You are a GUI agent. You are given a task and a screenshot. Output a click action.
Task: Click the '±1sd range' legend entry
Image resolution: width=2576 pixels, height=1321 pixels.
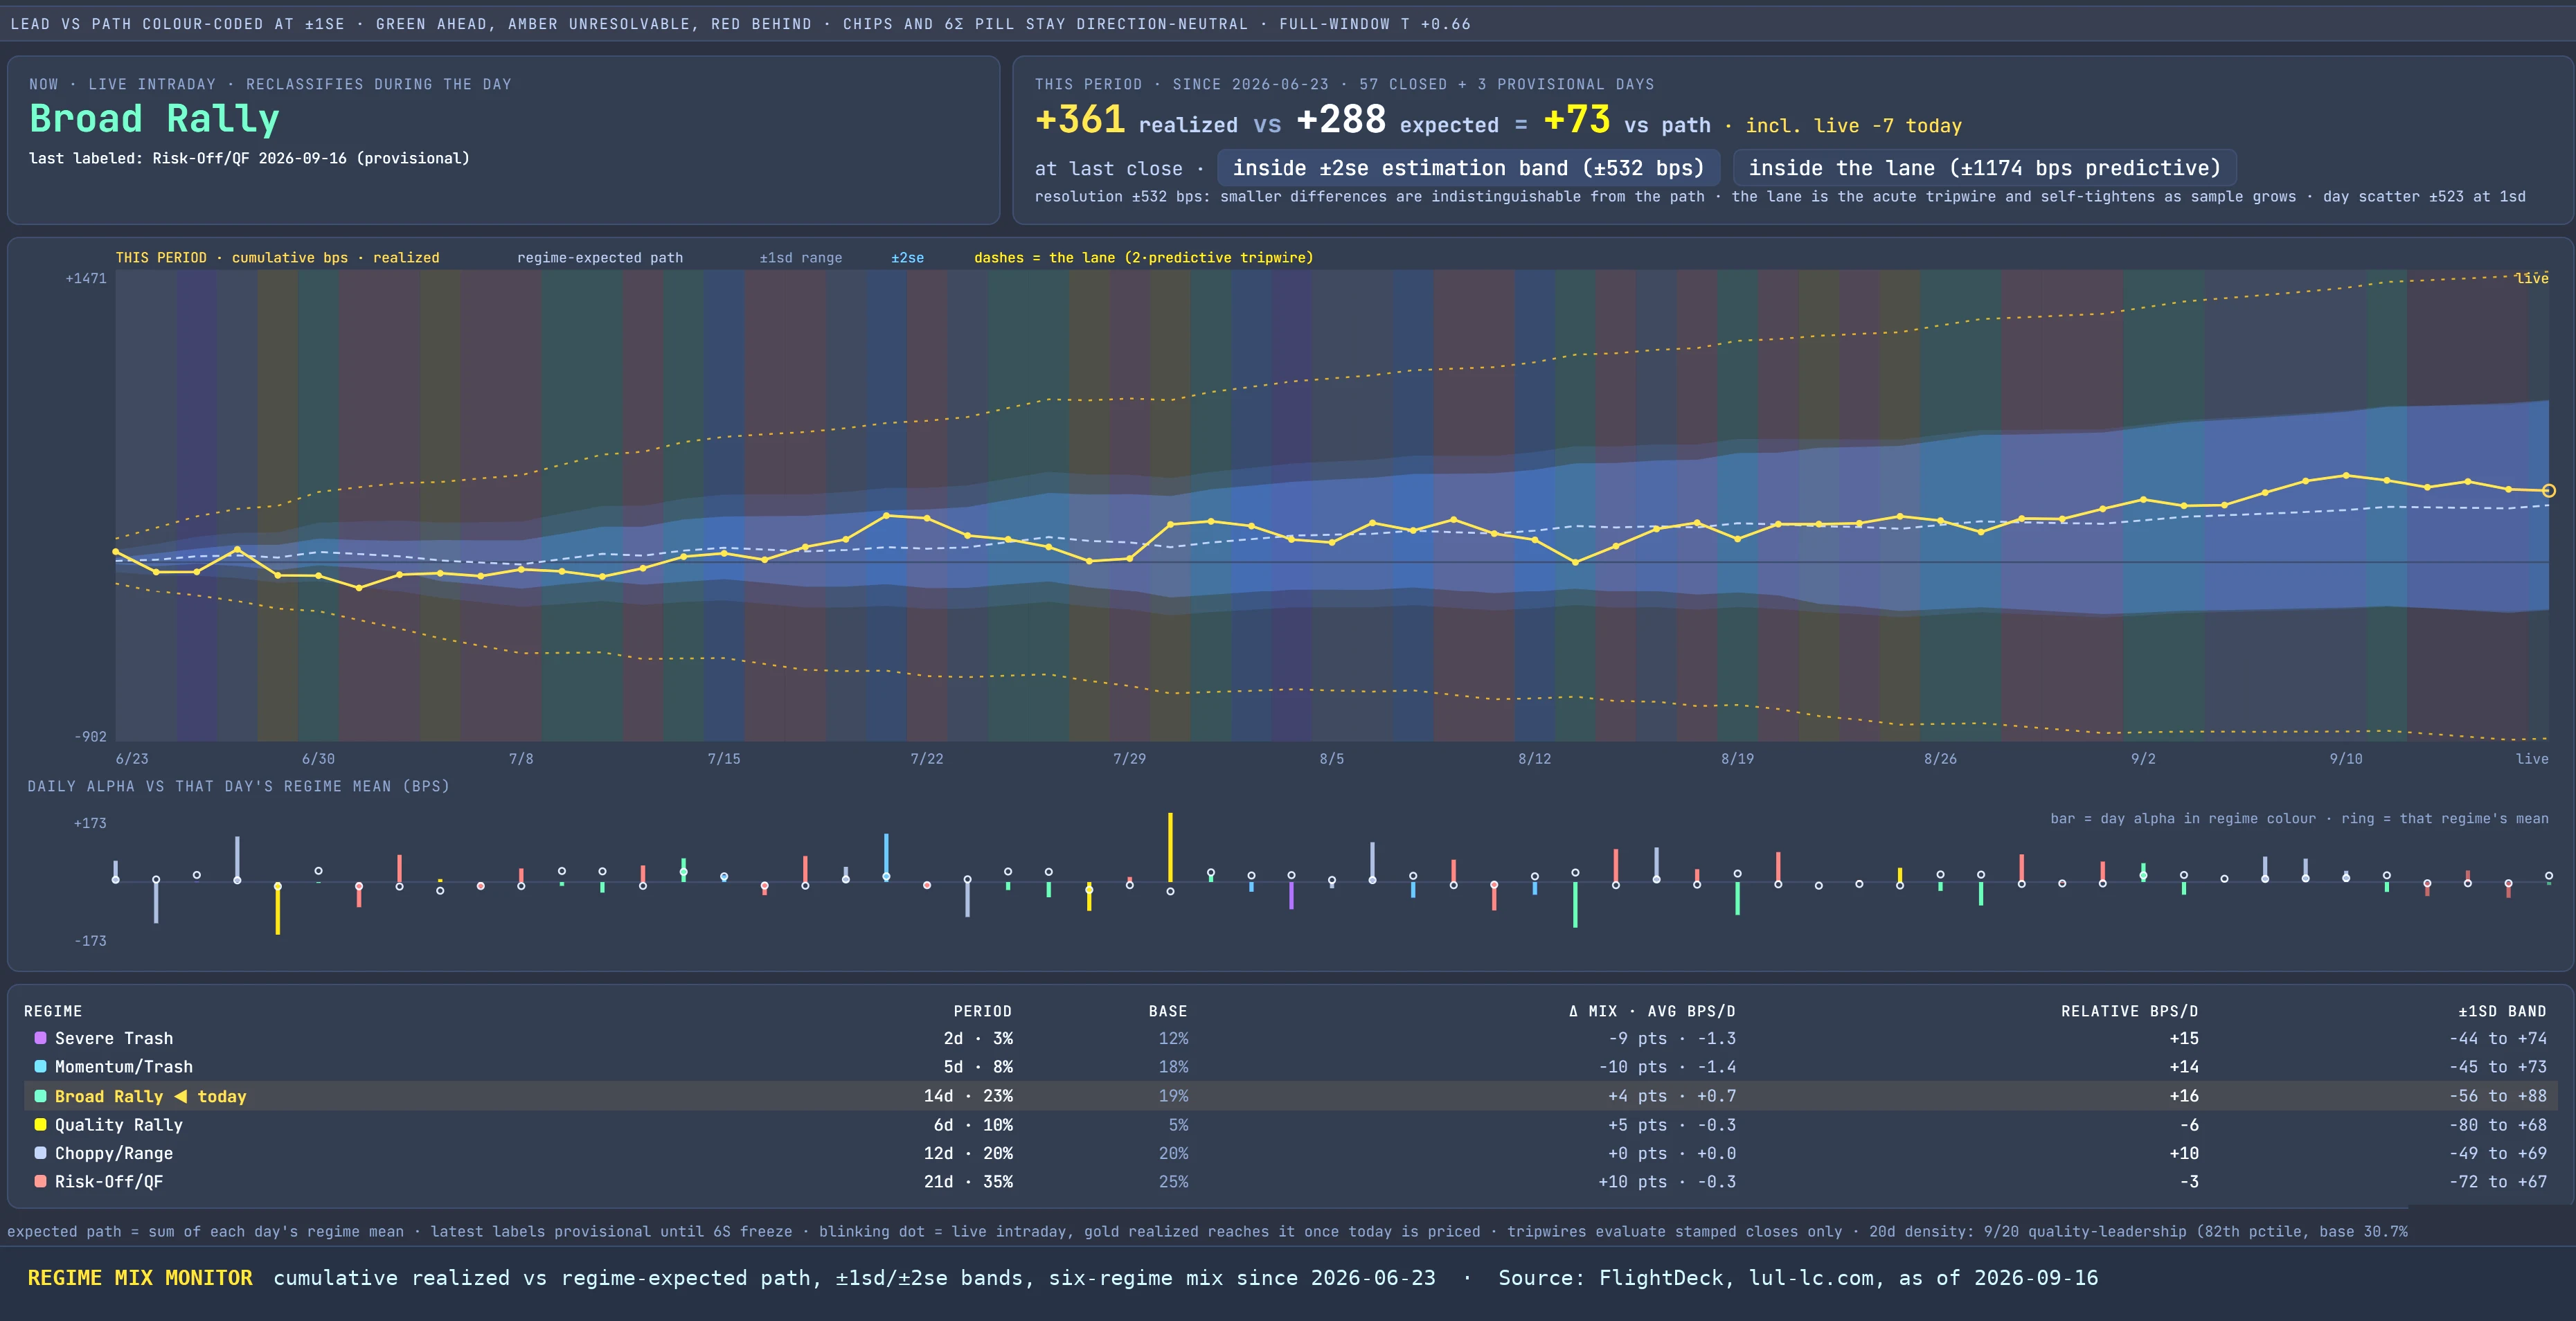(800, 258)
